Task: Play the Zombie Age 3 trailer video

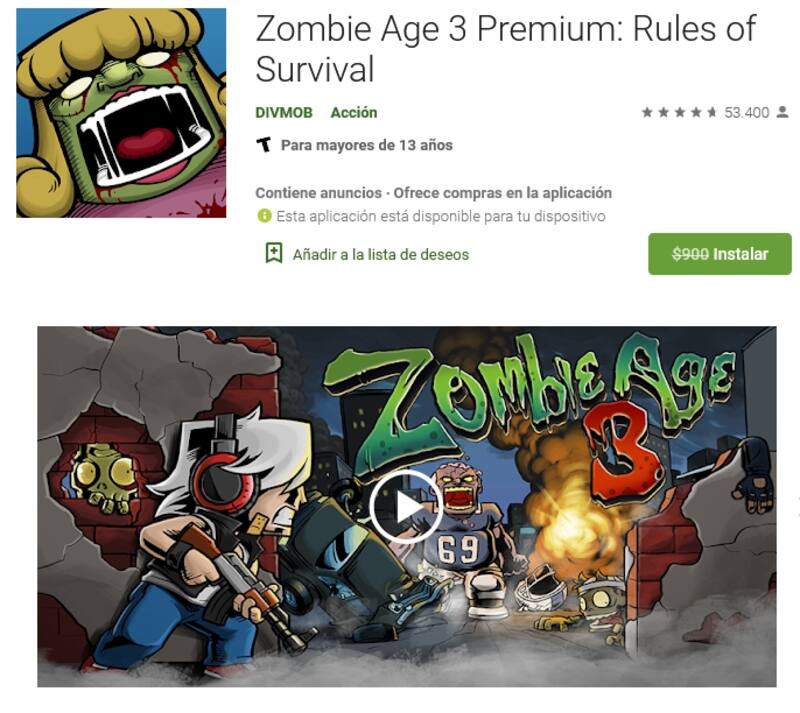Action: tap(406, 507)
